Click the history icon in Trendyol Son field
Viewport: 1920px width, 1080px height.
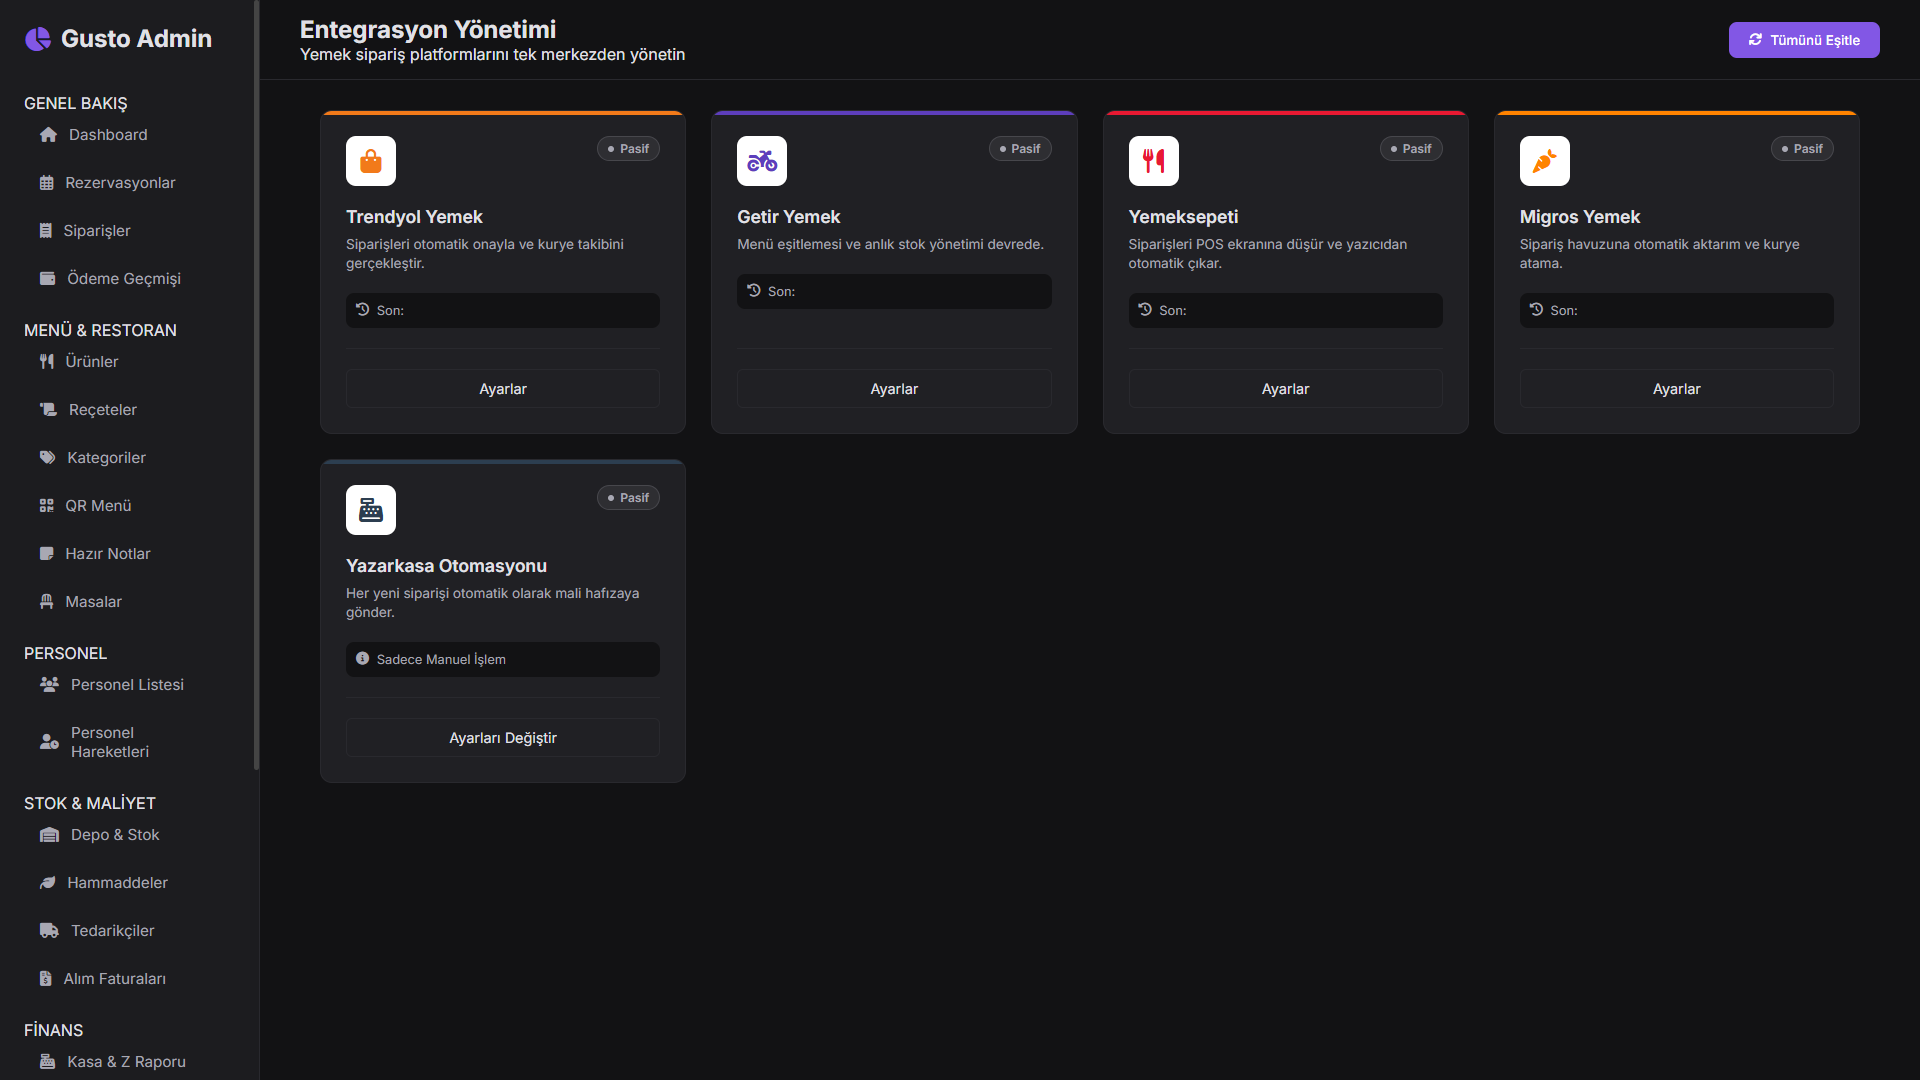click(x=363, y=310)
